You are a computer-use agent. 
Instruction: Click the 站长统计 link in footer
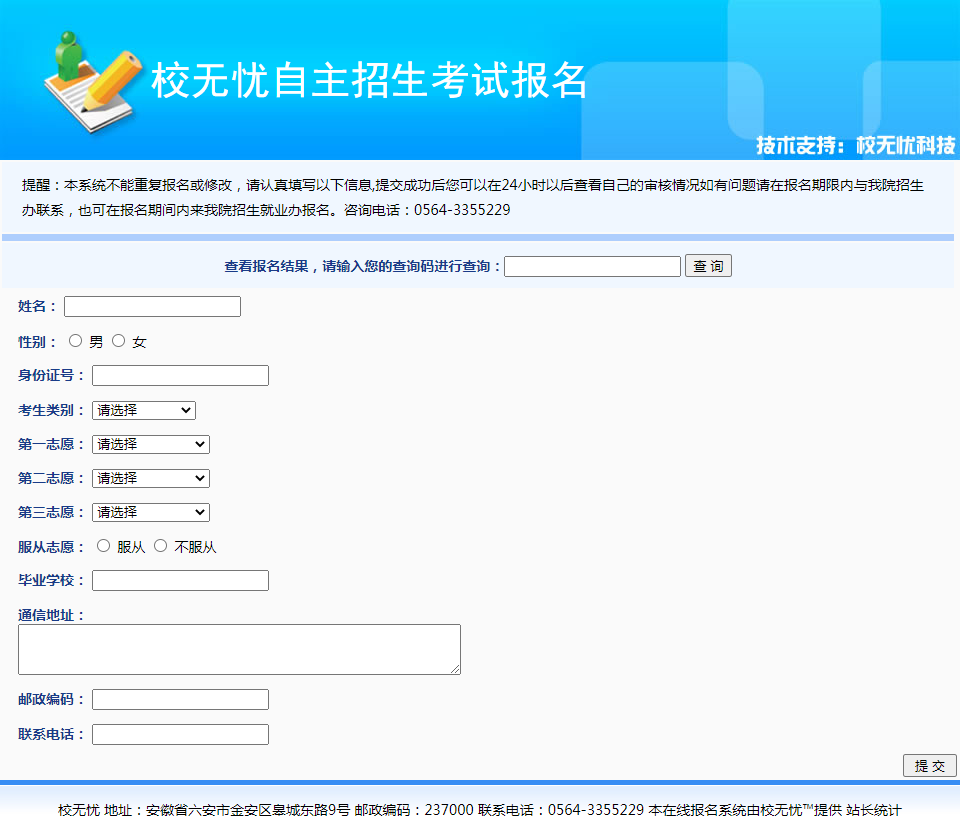click(874, 811)
